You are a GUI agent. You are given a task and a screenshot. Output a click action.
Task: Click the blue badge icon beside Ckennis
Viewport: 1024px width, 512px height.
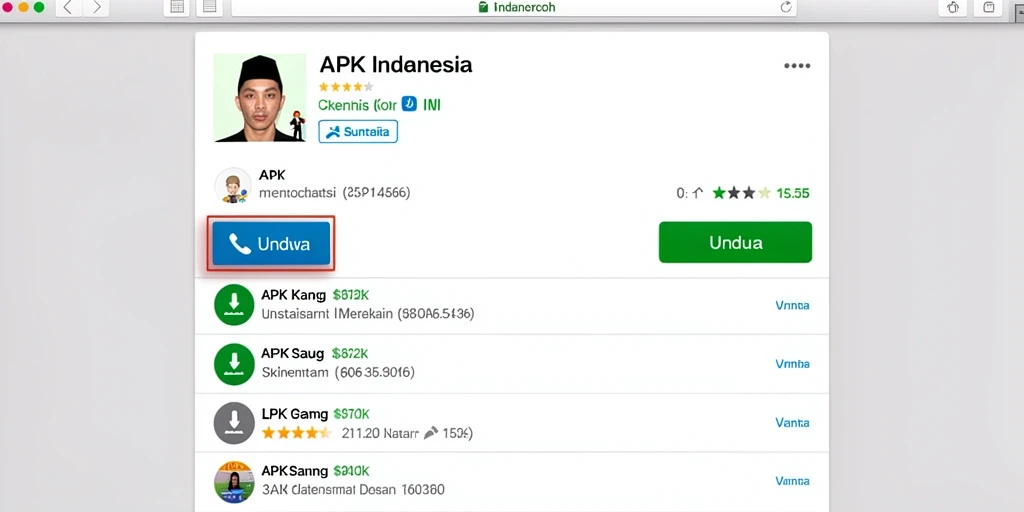(409, 104)
